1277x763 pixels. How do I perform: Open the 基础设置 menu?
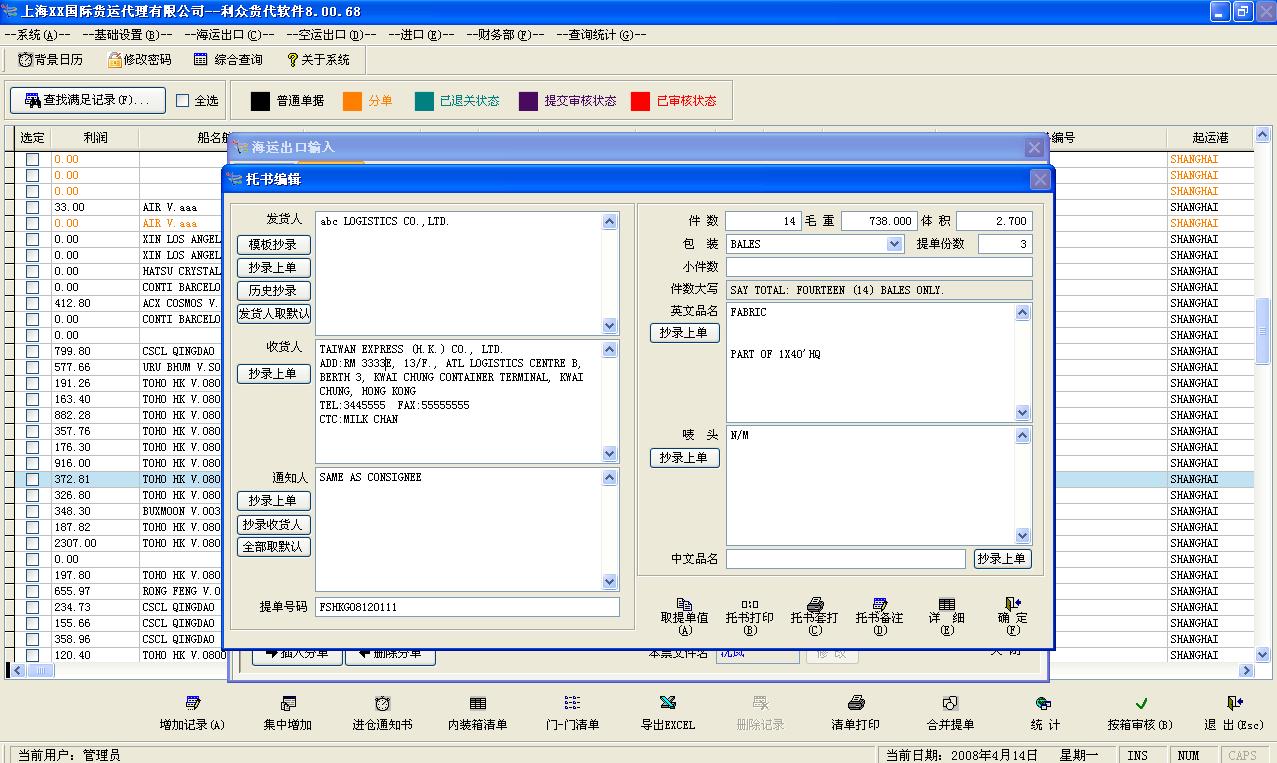127,34
